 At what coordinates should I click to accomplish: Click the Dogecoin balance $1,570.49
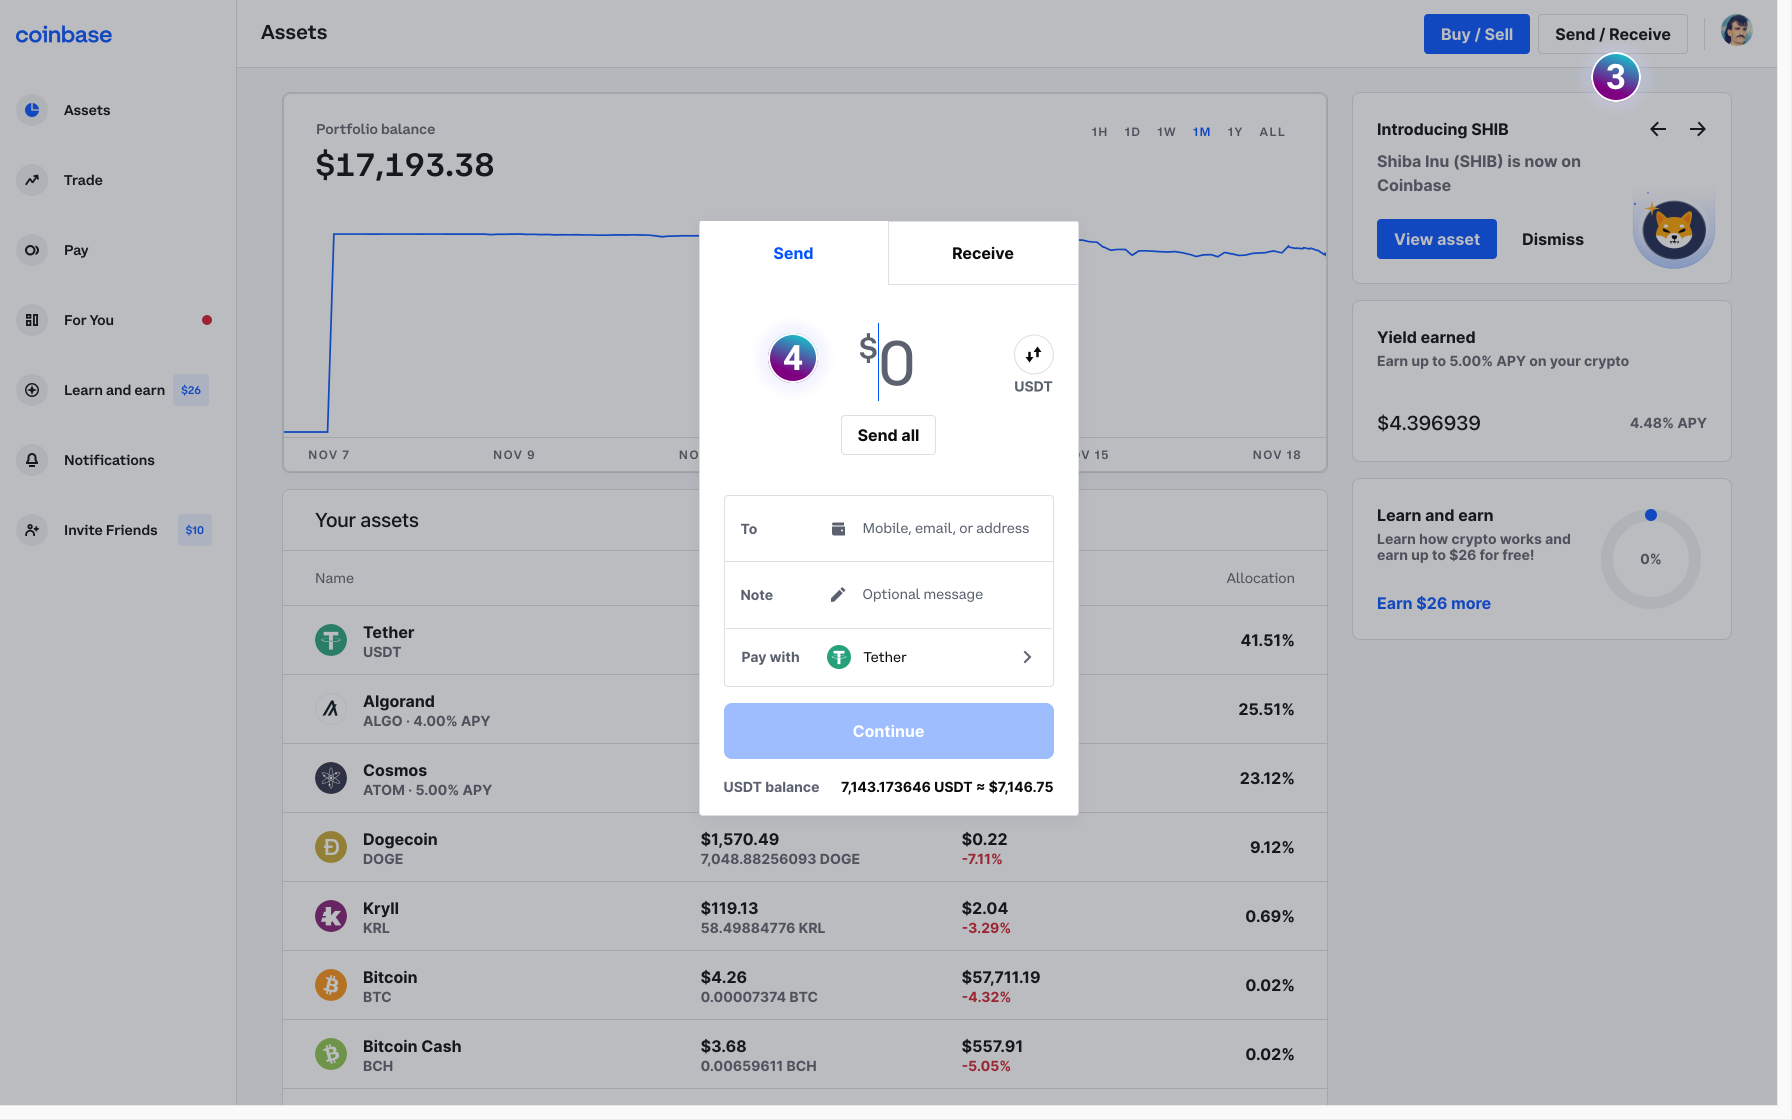click(x=739, y=839)
